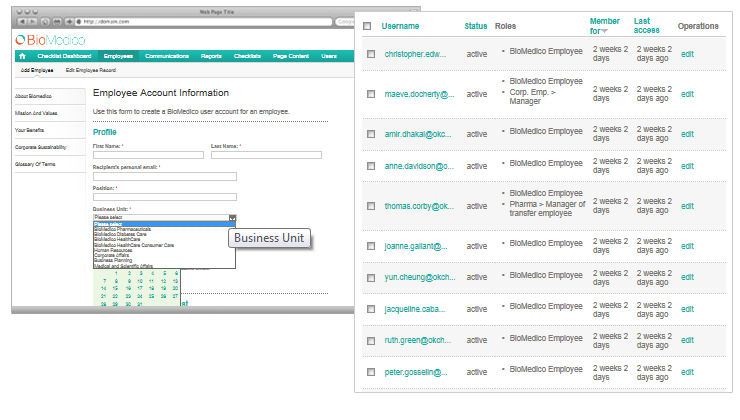Screen dimensions: 740x420
Task: Click the BioMedico logo
Action: coord(50,40)
